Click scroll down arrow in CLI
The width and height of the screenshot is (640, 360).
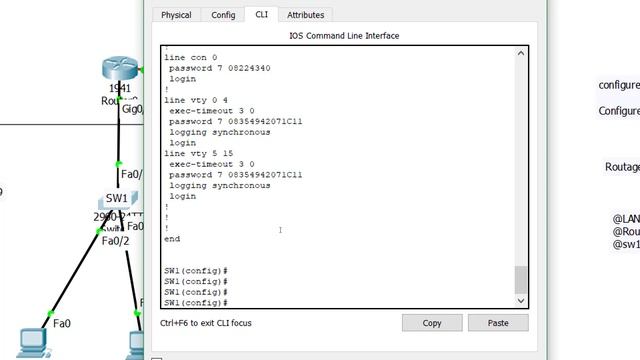[521, 301]
